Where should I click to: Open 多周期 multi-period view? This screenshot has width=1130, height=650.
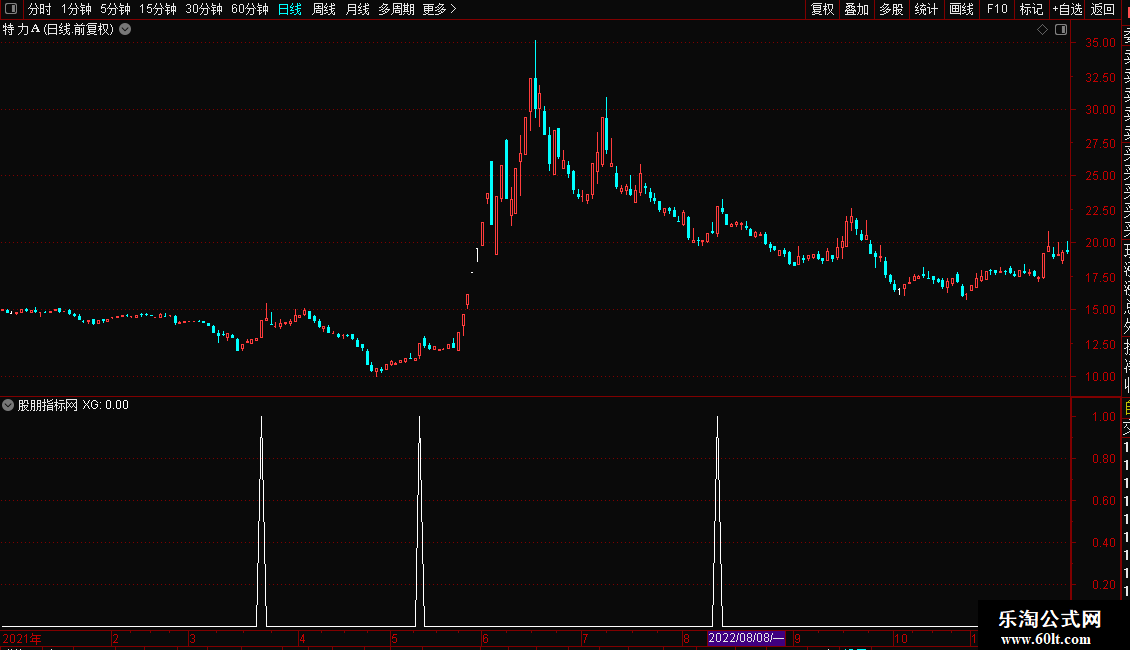pyautogui.click(x=396, y=9)
